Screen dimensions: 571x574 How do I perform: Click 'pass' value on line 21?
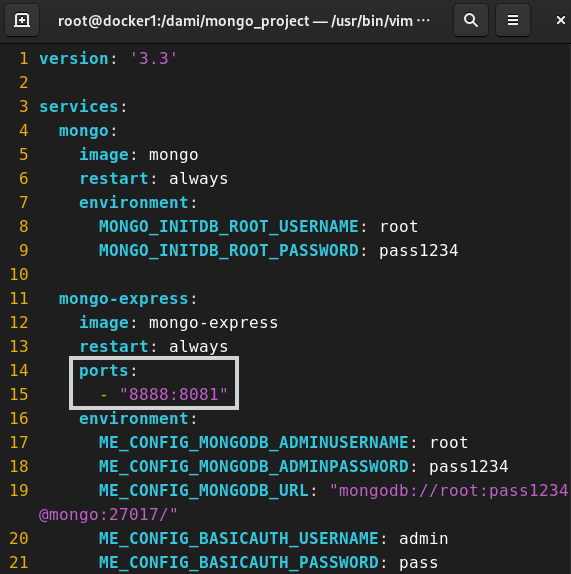click(x=418, y=563)
